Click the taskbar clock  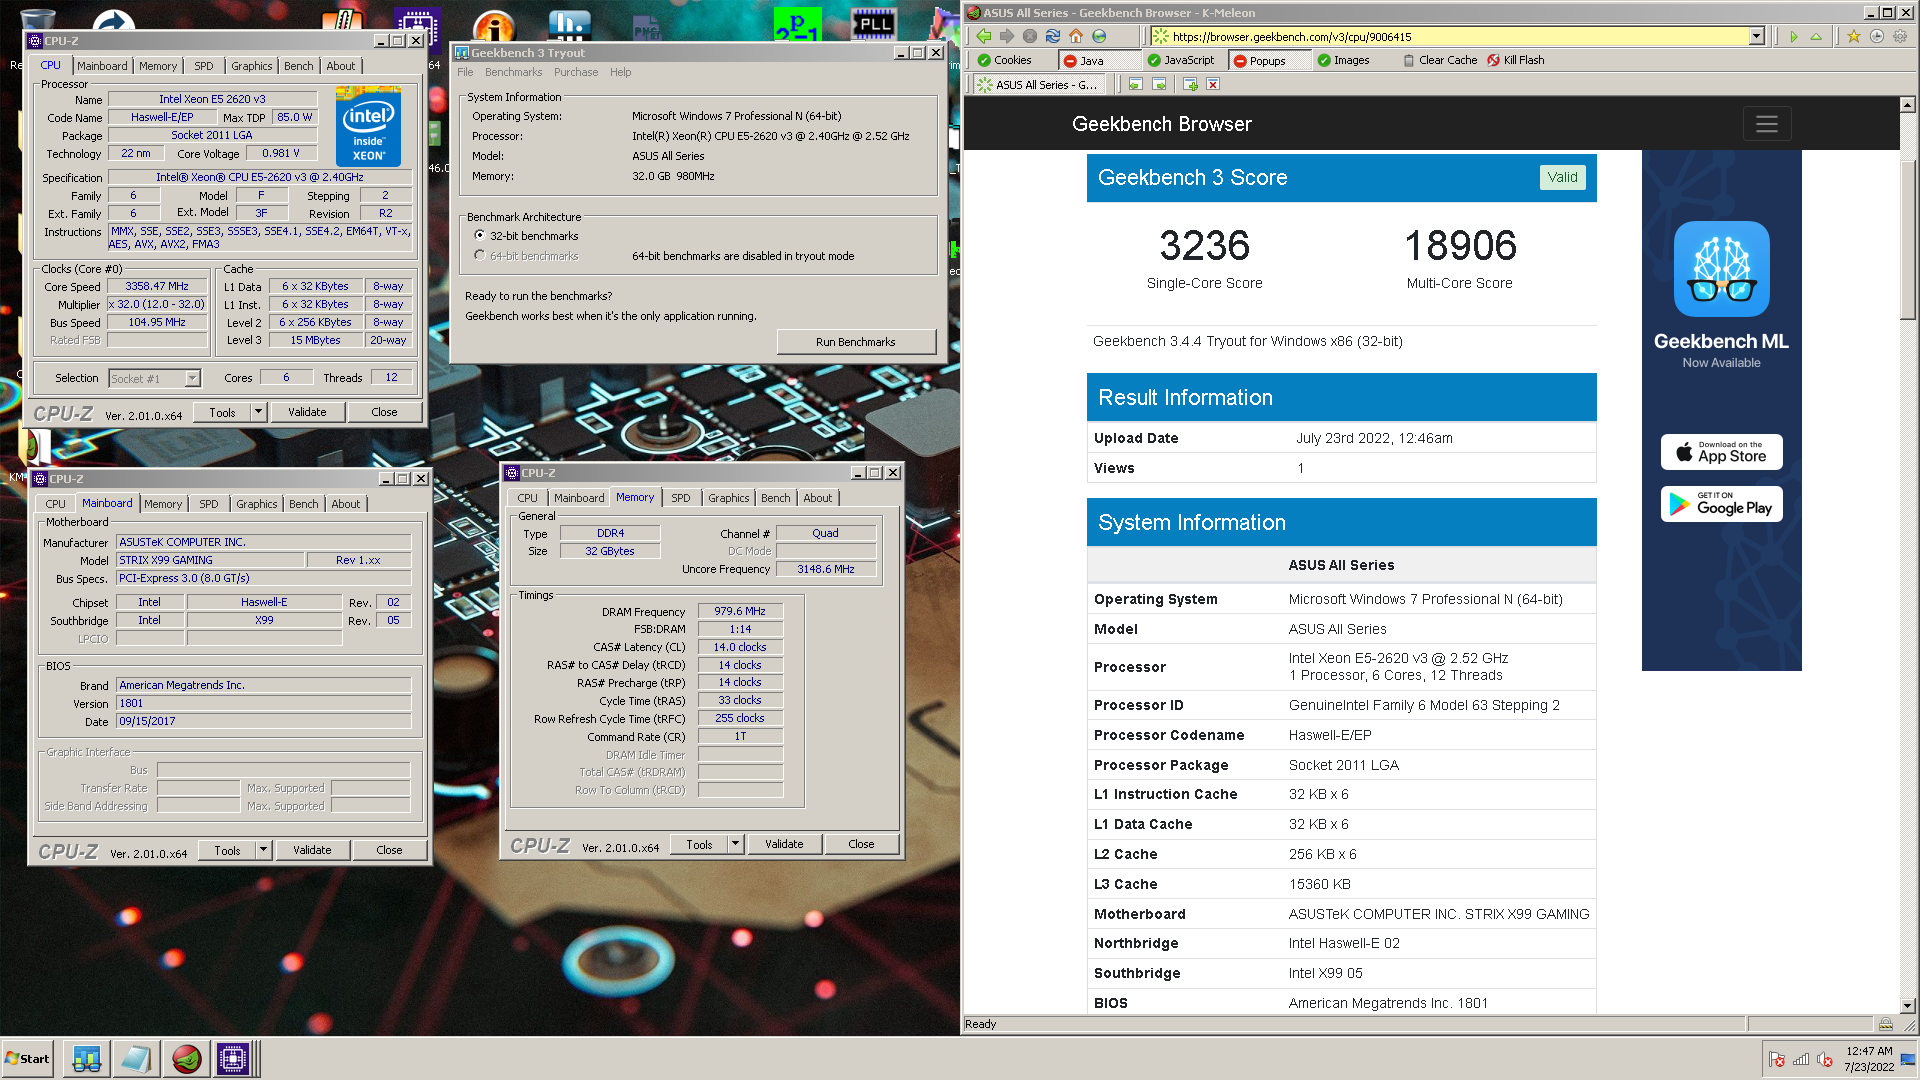(1869, 1059)
